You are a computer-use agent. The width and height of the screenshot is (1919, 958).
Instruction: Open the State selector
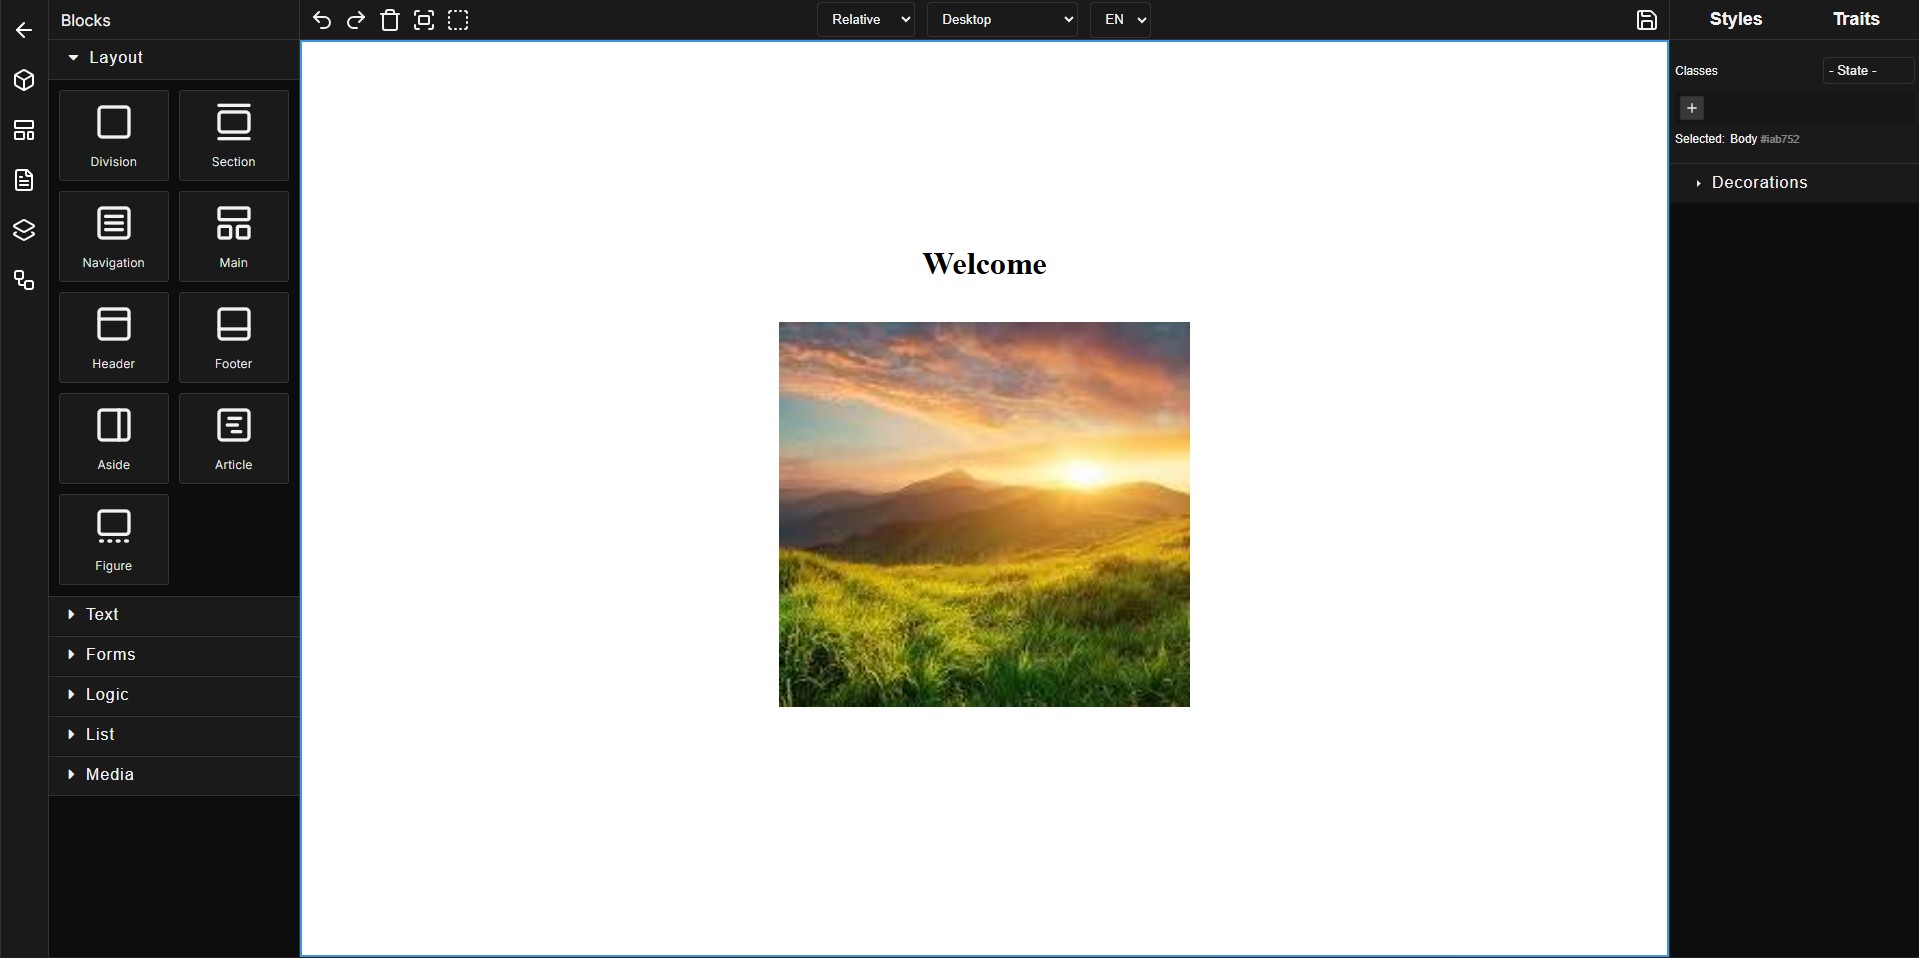1866,70
